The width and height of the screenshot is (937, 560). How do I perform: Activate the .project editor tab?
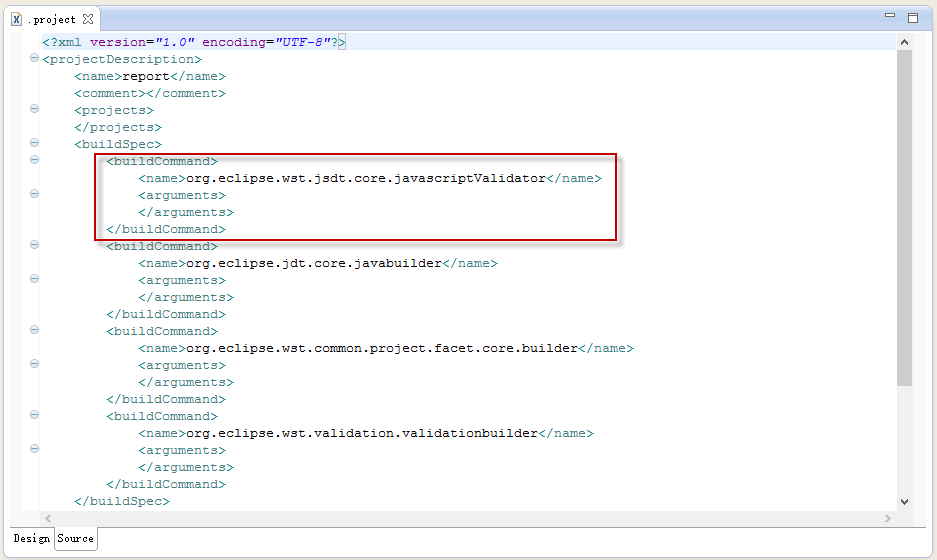(52, 19)
